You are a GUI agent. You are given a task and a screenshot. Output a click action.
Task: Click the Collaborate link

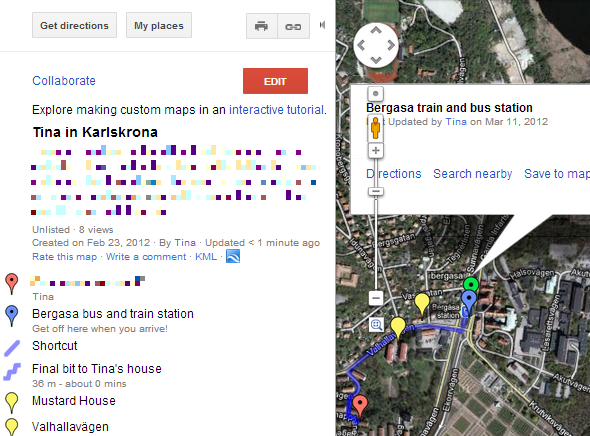(64, 81)
